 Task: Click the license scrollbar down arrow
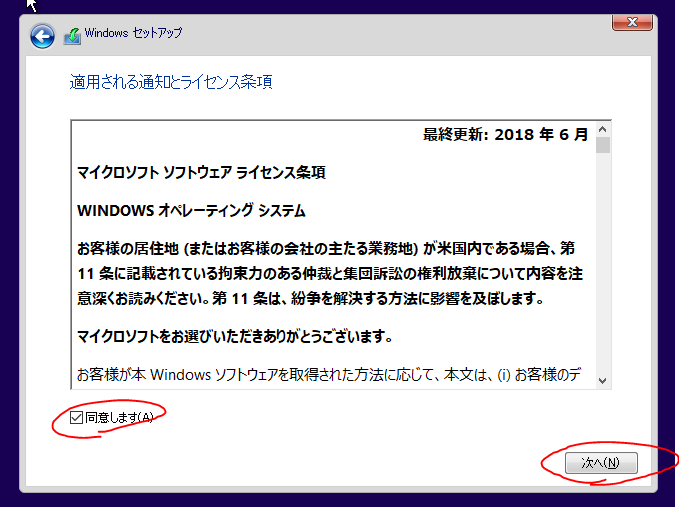[602, 381]
